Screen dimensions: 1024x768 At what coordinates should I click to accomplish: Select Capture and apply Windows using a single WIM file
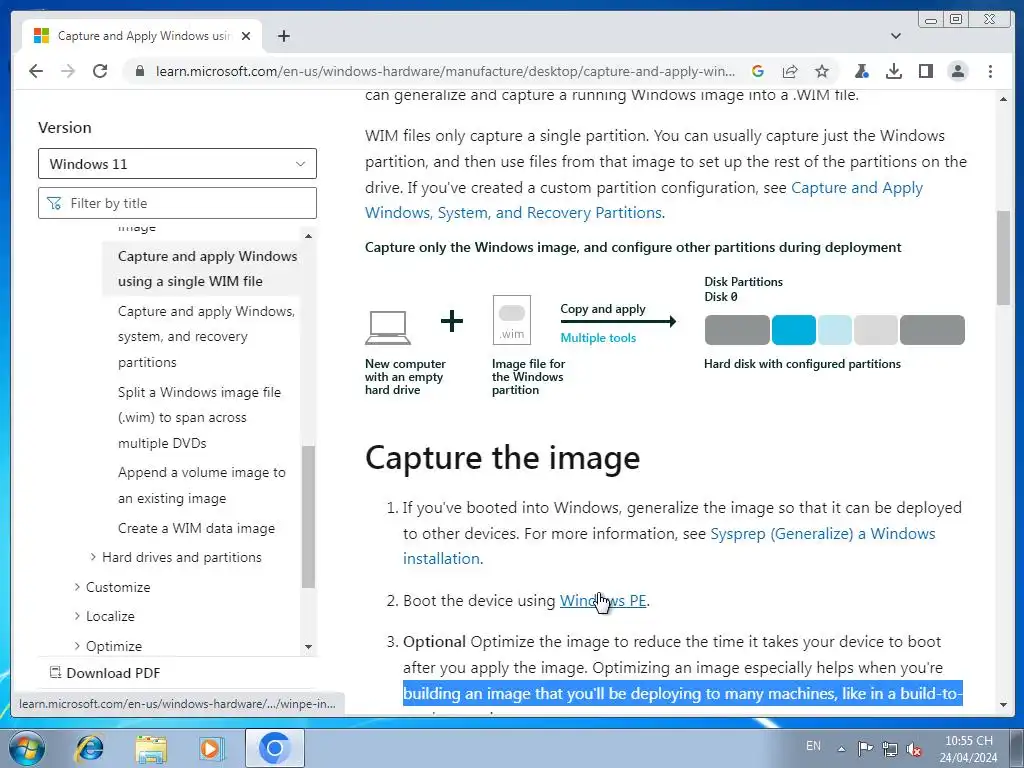[208, 268]
